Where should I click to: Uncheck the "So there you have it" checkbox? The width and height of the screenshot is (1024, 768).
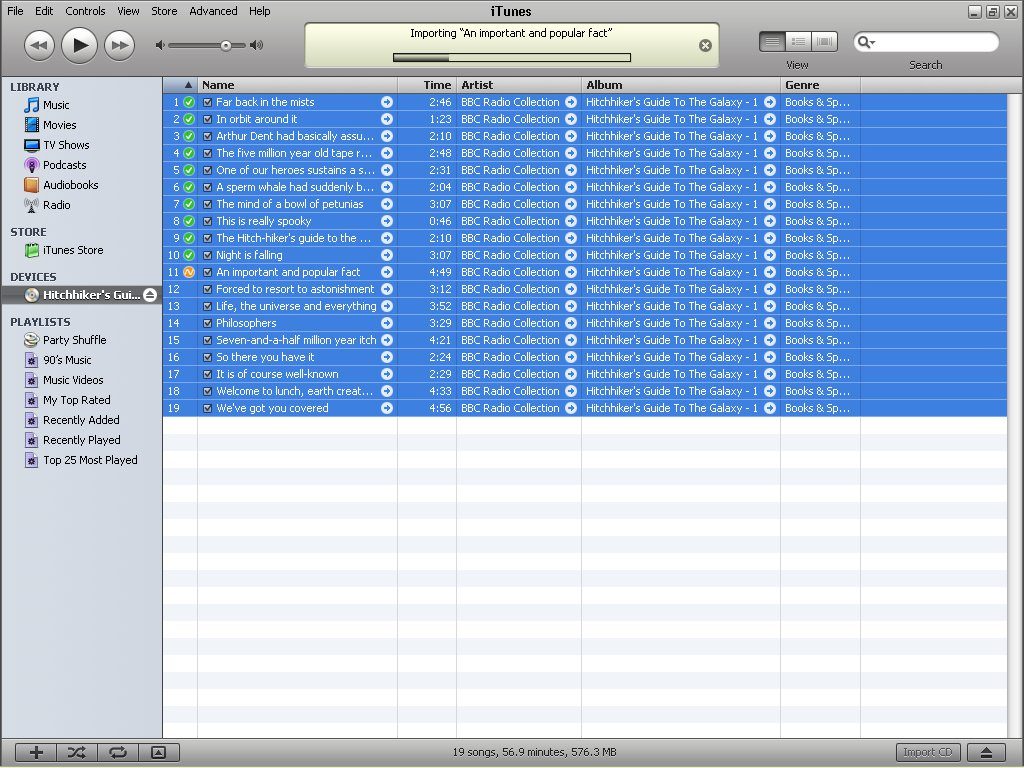coord(207,357)
